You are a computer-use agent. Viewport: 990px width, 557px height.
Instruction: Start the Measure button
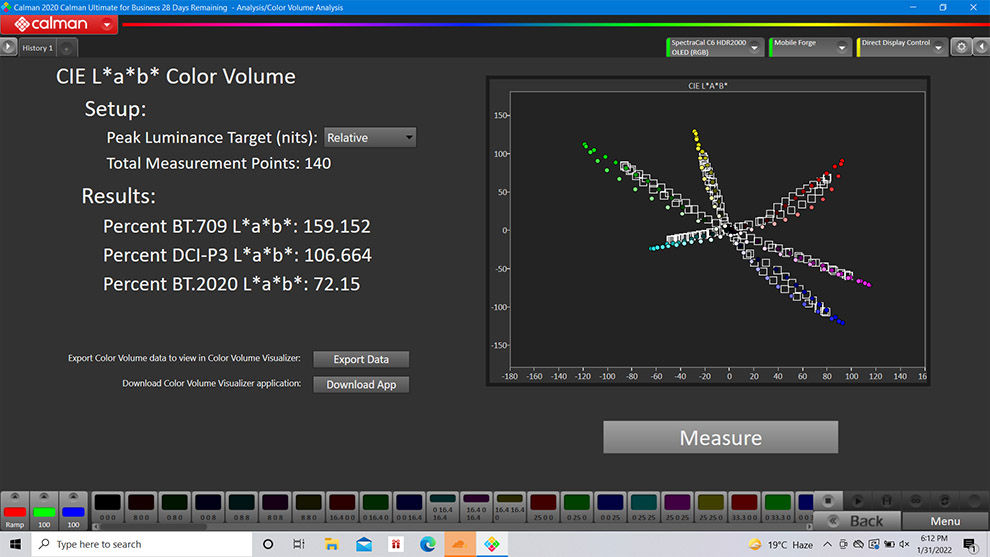[x=720, y=437]
